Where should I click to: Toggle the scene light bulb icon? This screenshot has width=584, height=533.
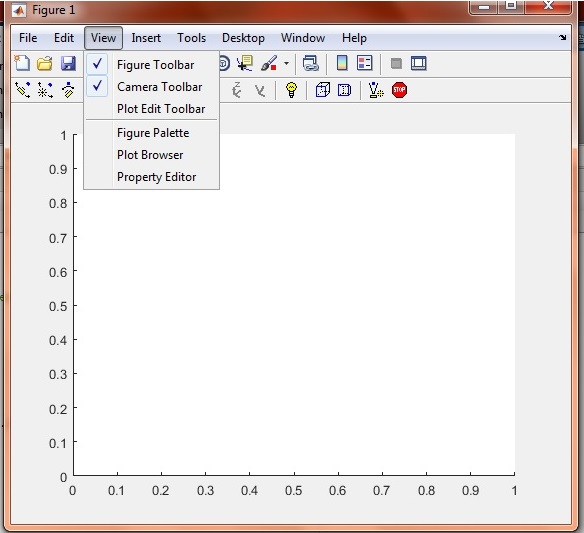pyautogui.click(x=291, y=90)
